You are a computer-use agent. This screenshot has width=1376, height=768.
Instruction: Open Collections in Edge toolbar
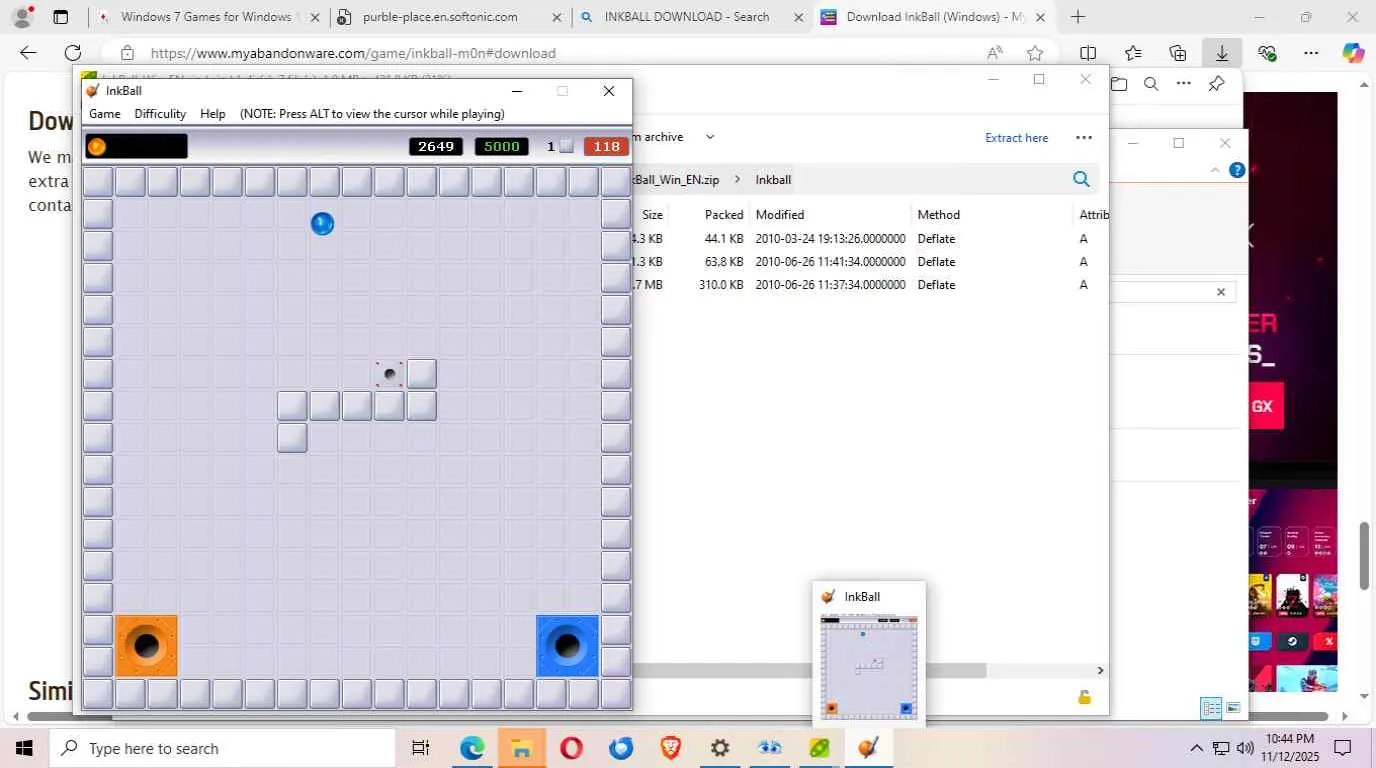(x=1178, y=53)
